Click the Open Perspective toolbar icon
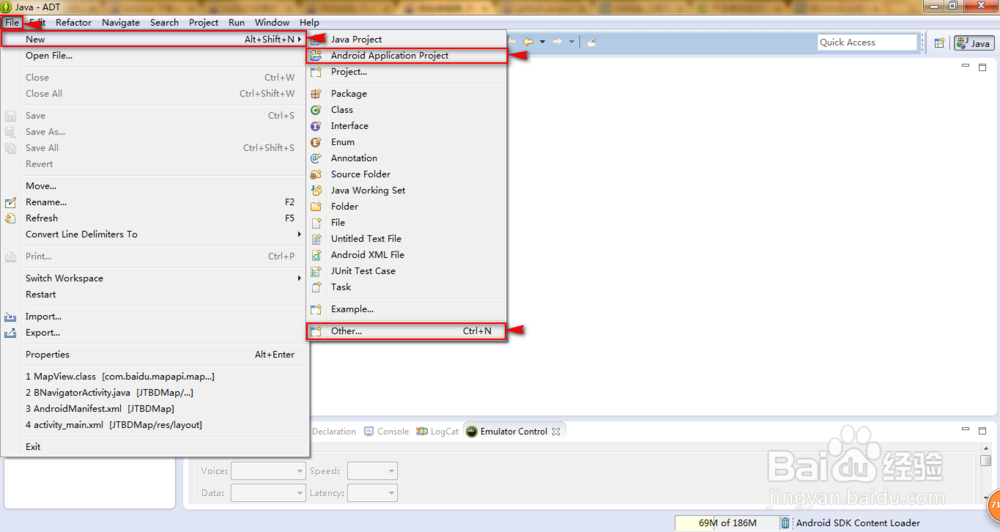This screenshot has height=532, width=1000. (x=939, y=43)
